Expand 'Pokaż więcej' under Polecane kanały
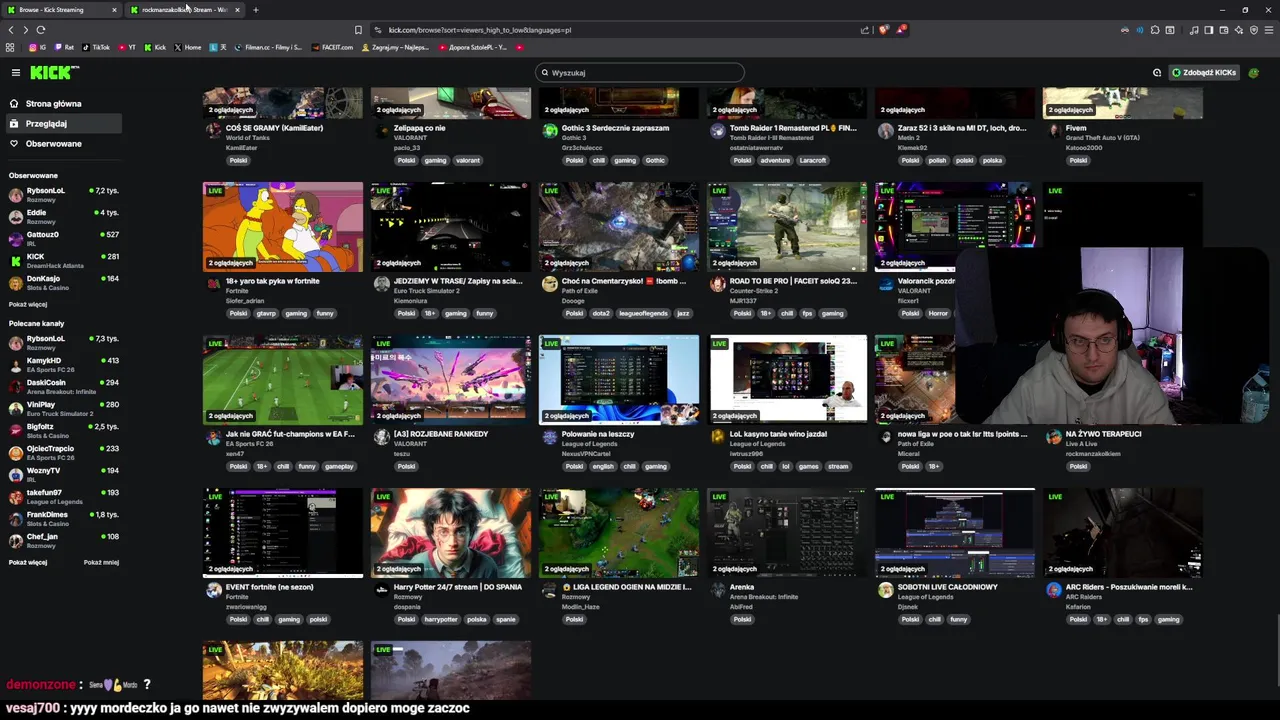1280x720 pixels. pos(28,562)
